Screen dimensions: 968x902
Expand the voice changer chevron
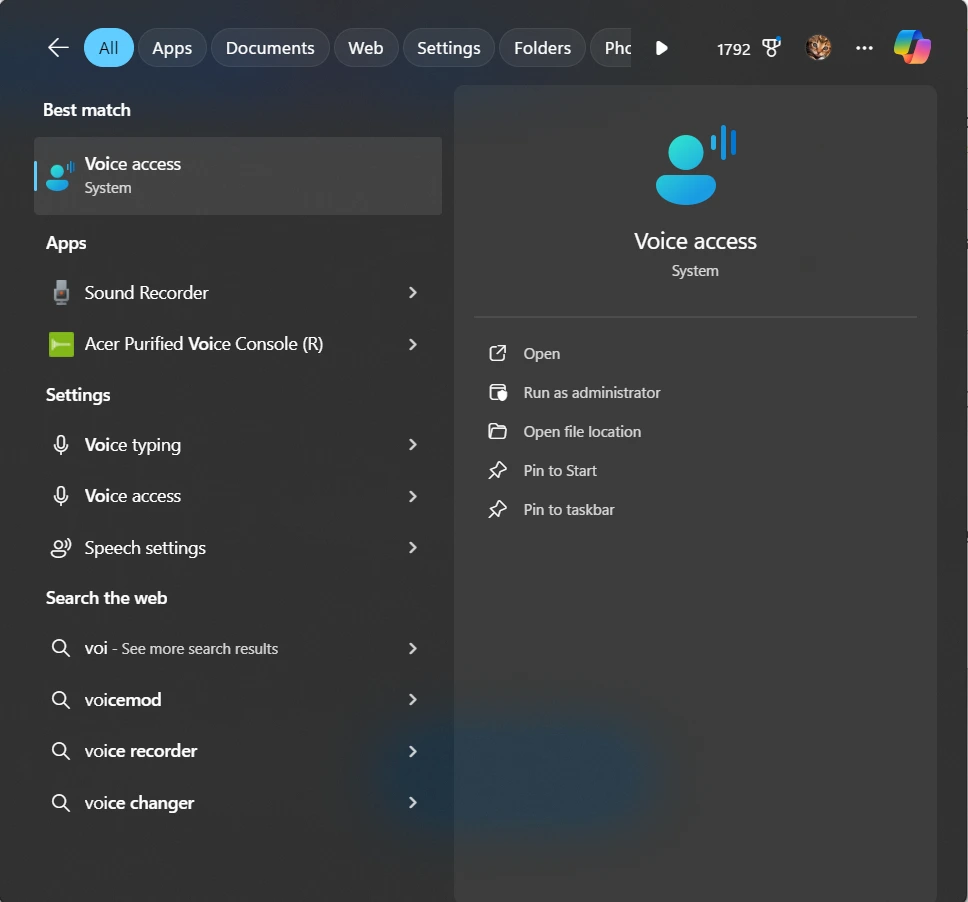413,803
